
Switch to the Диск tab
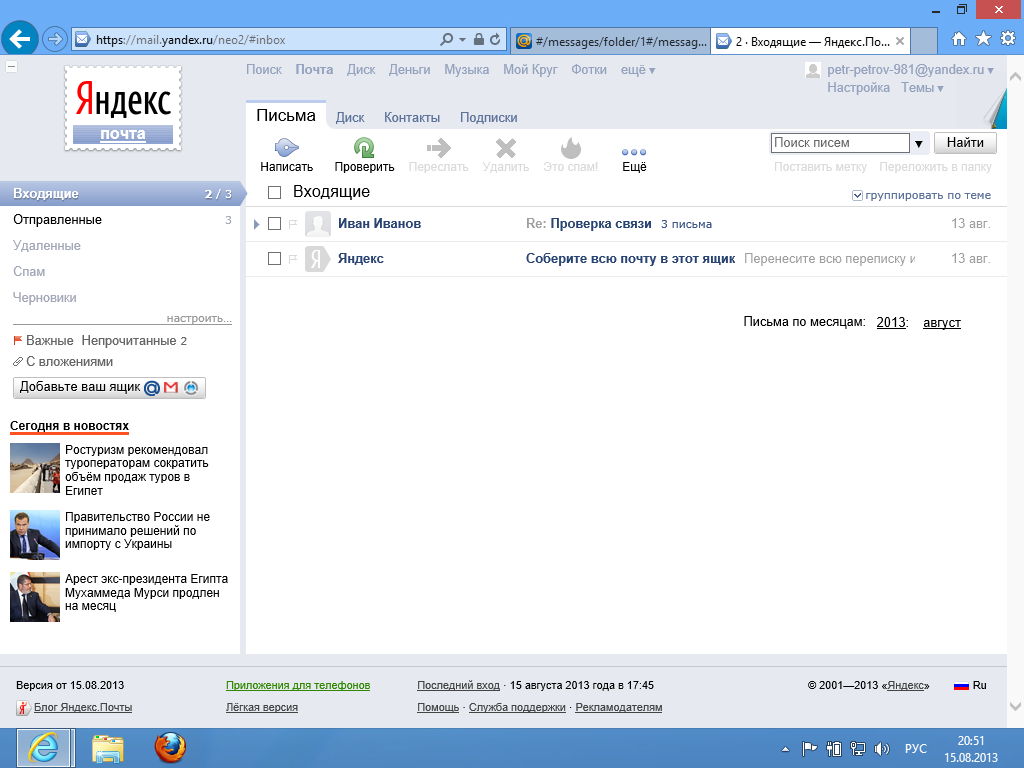click(x=350, y=118)
